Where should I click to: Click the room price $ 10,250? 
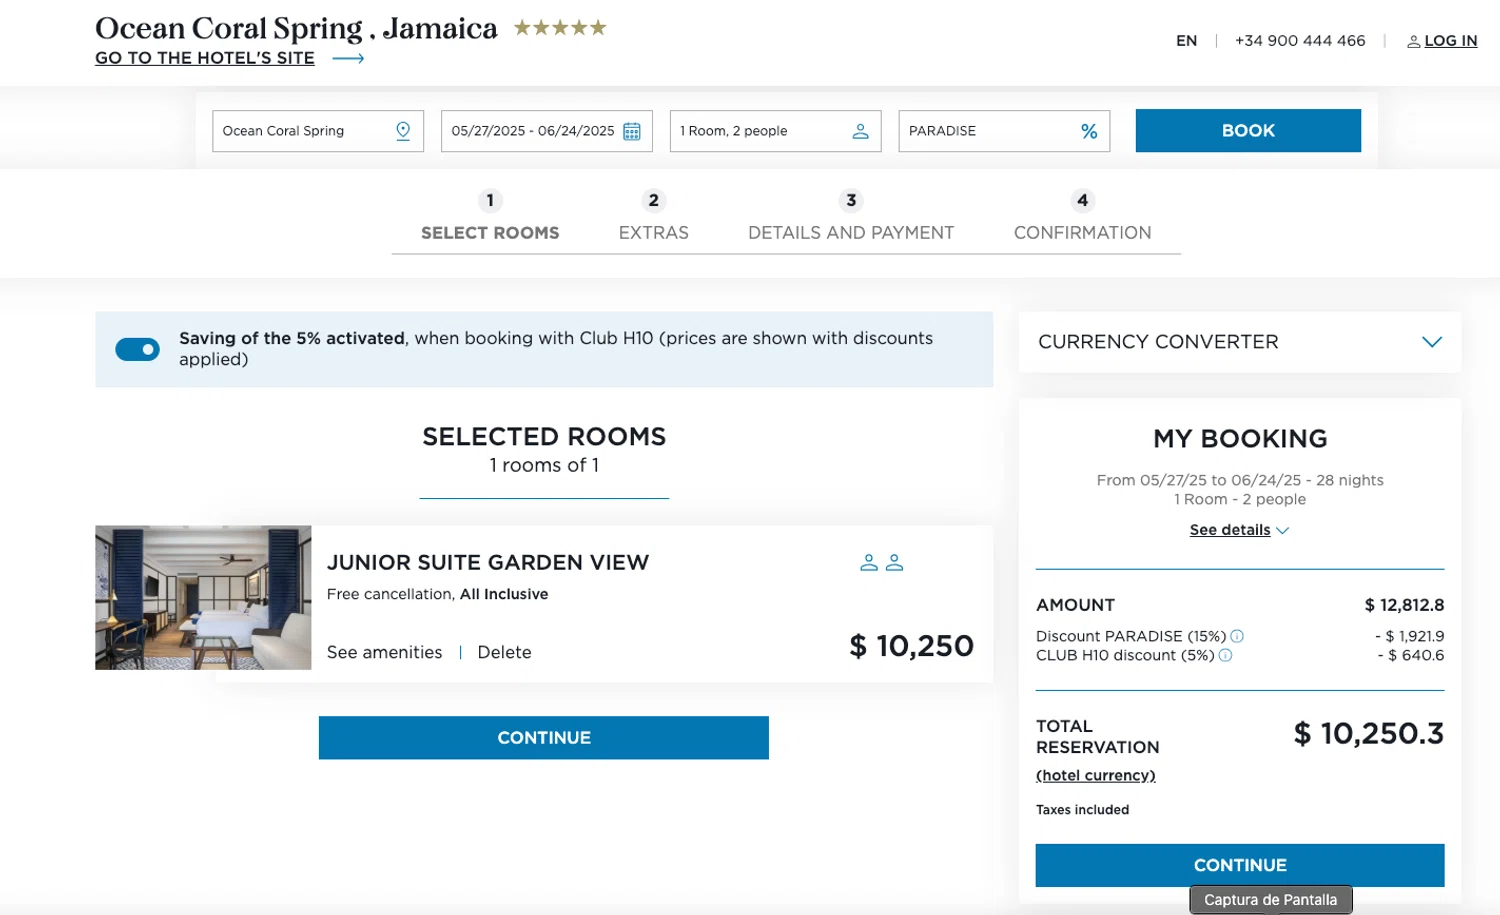coord(911,646)
